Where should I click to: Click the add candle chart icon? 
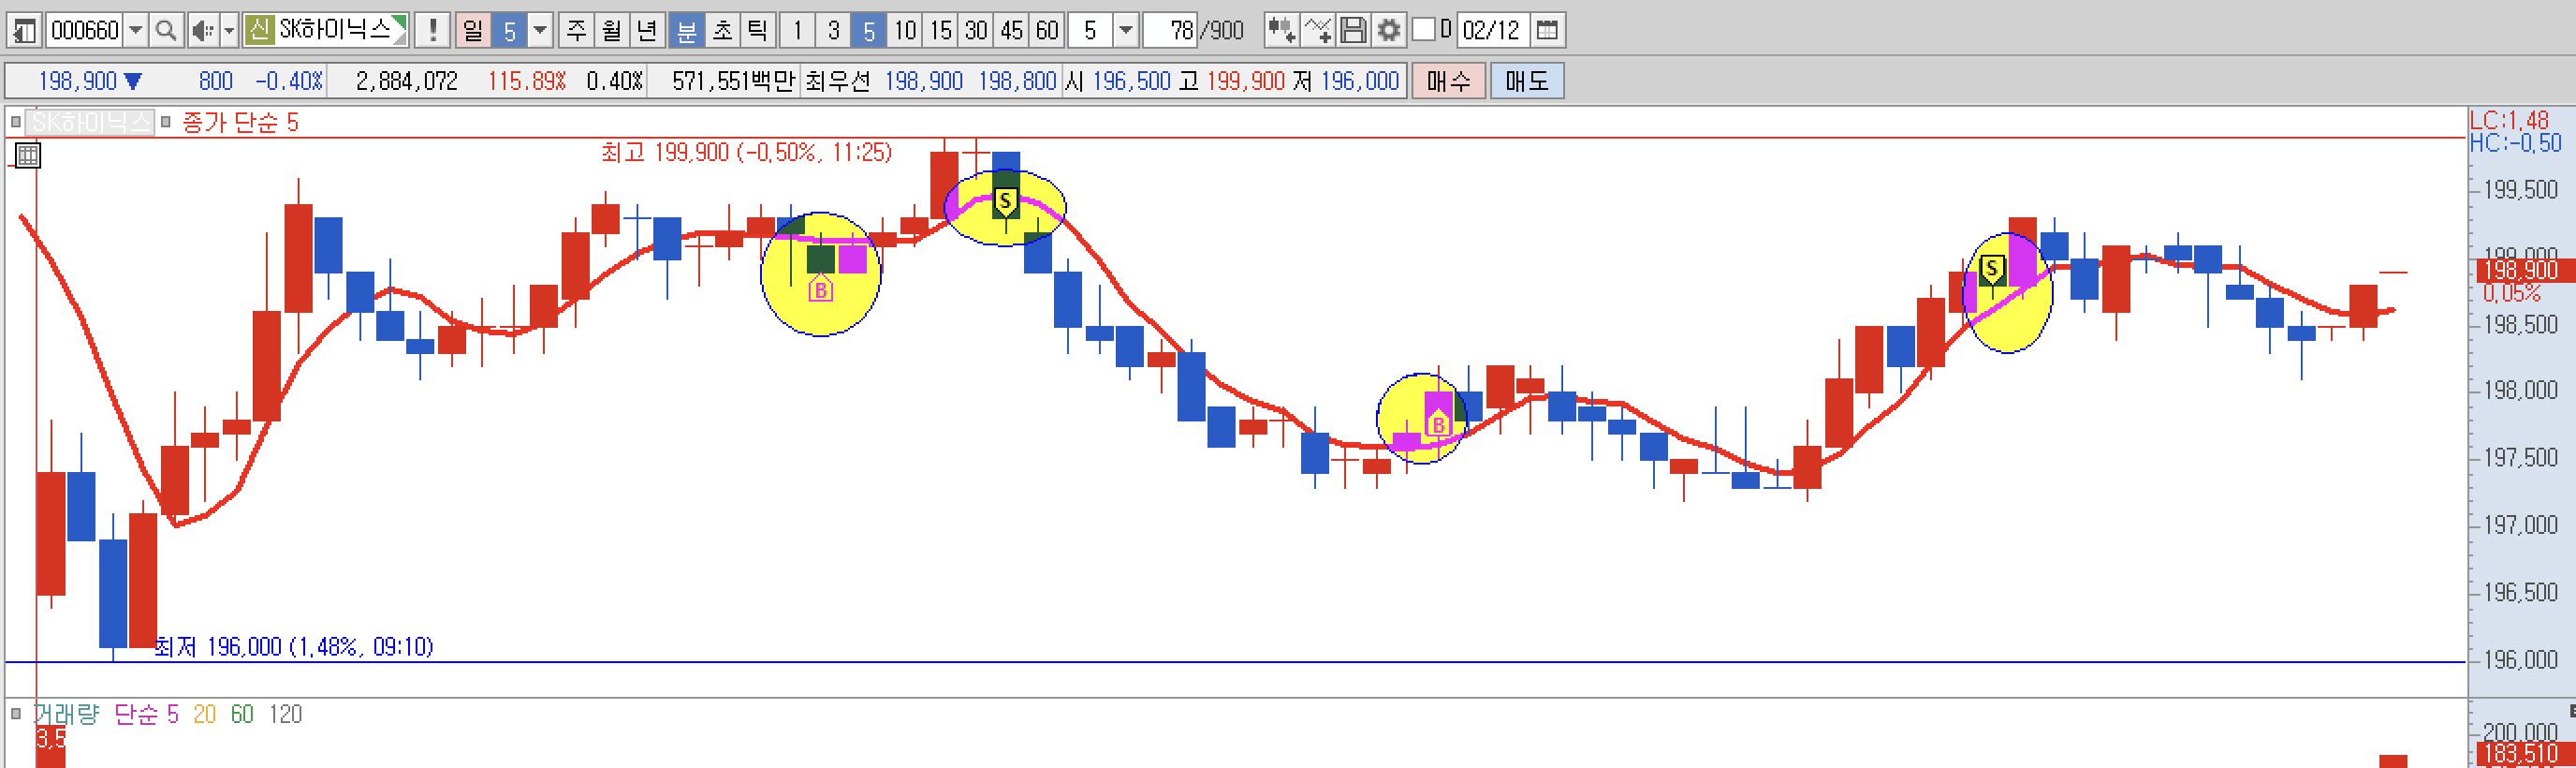pos(1281,30)
